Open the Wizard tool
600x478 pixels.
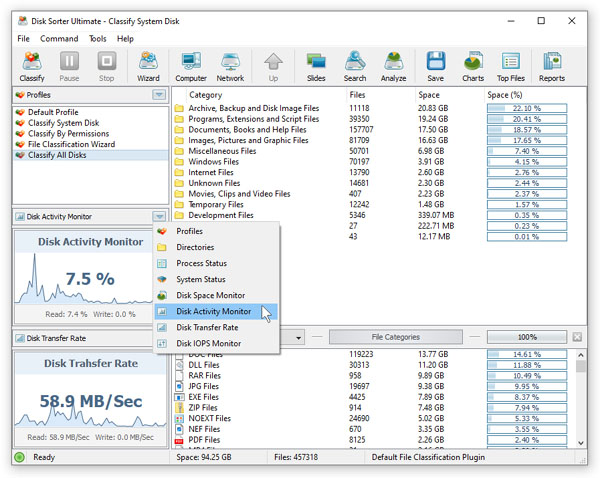click(148, 67)
